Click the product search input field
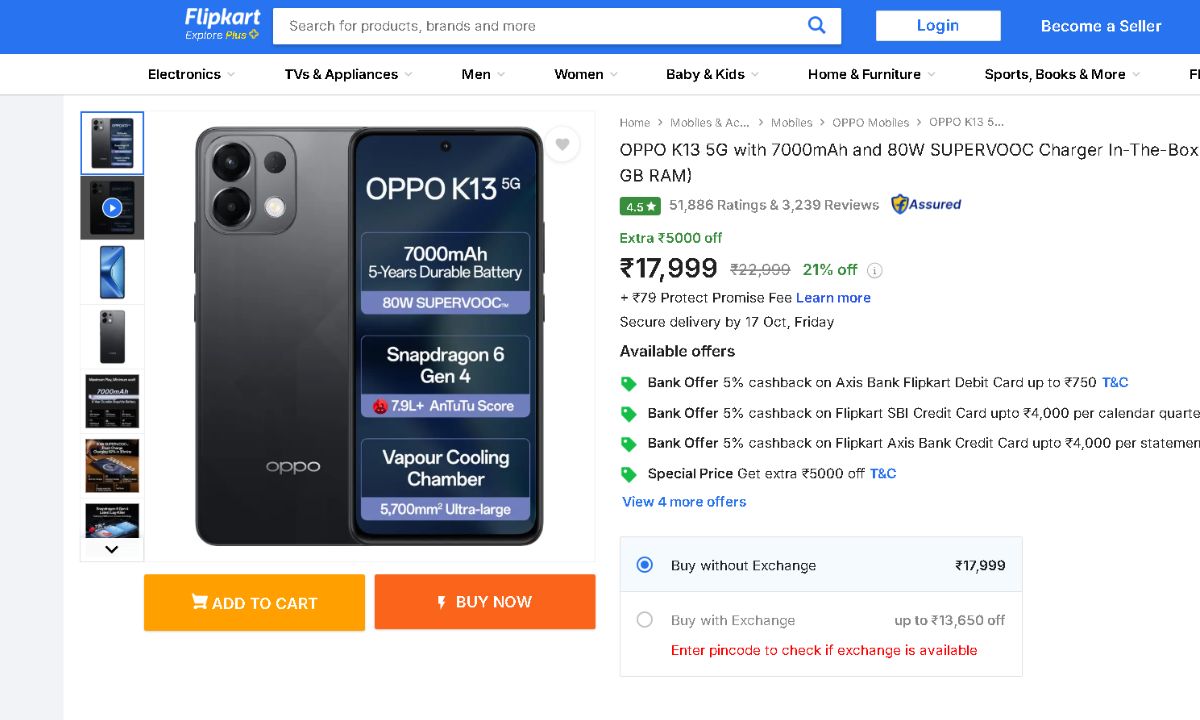 (540, 26)
